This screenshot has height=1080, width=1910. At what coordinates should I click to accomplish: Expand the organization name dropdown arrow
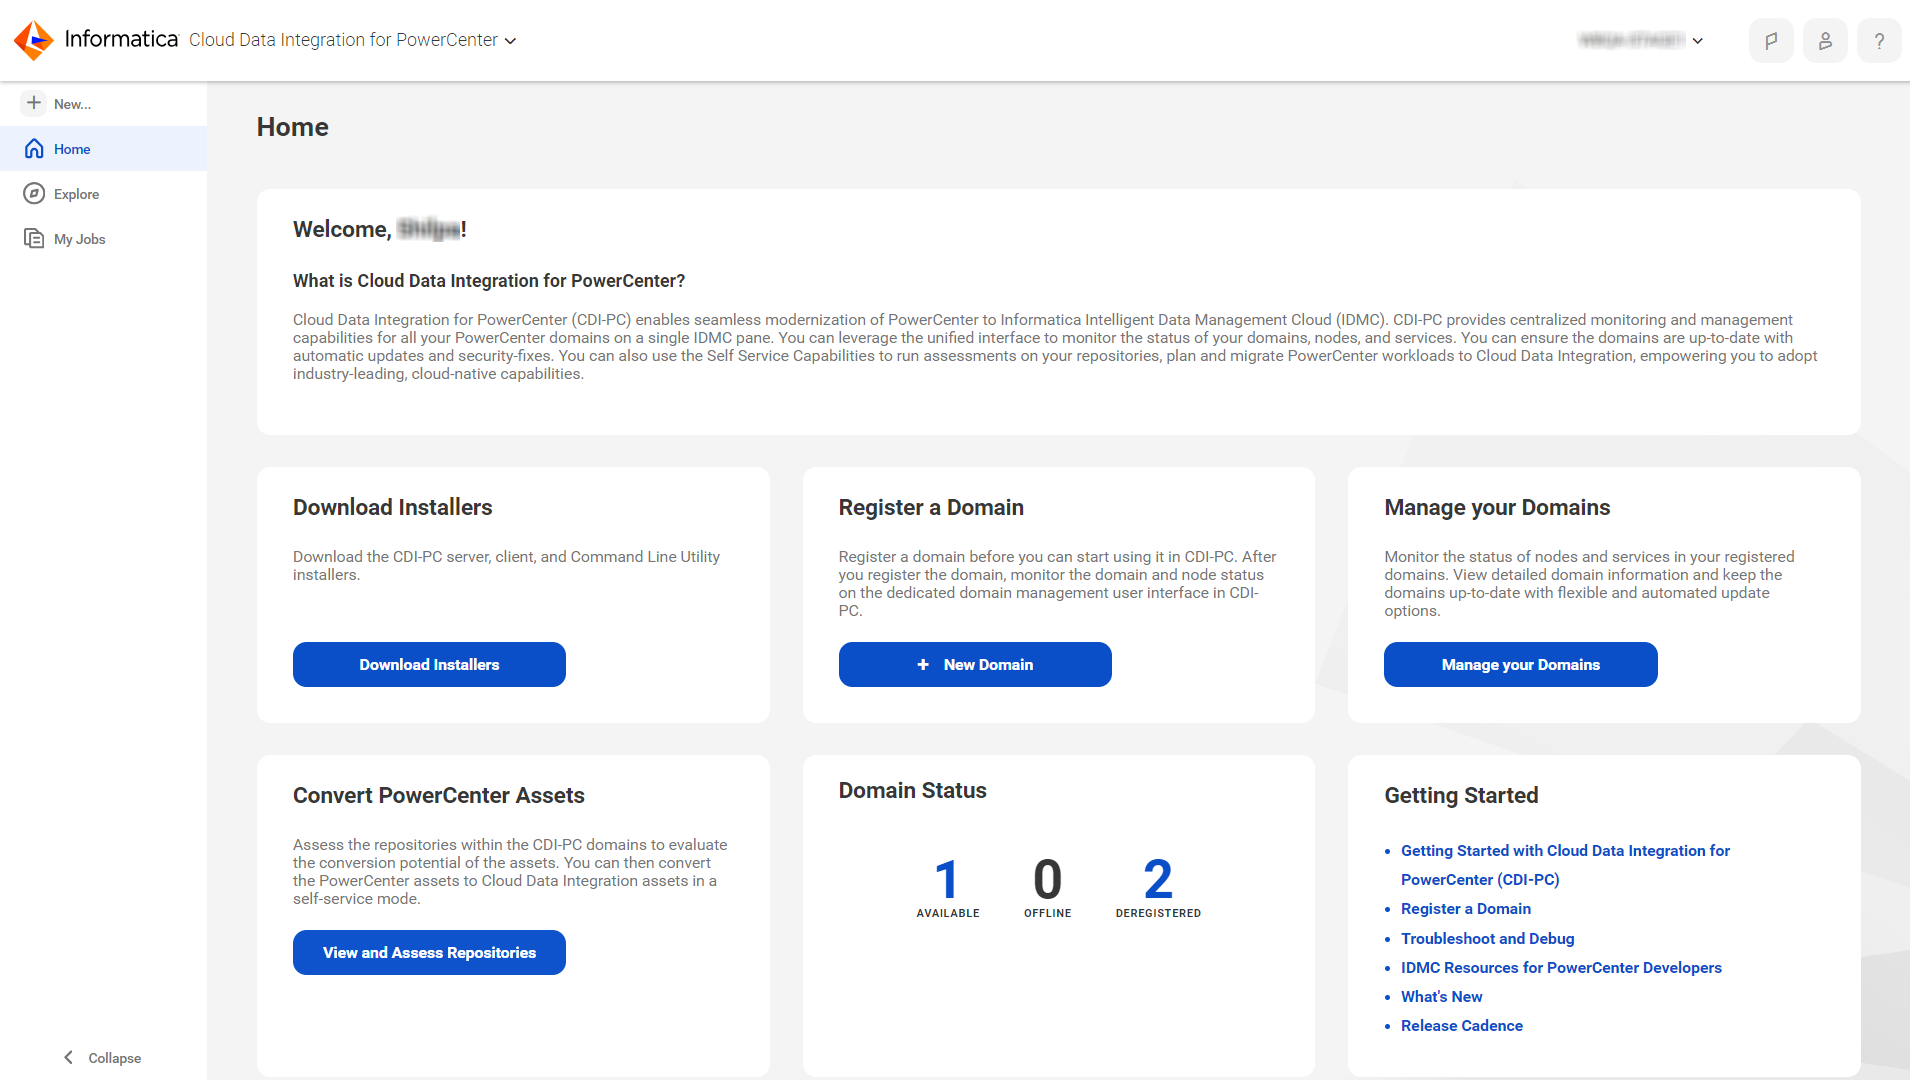(x=1697, y=41)
